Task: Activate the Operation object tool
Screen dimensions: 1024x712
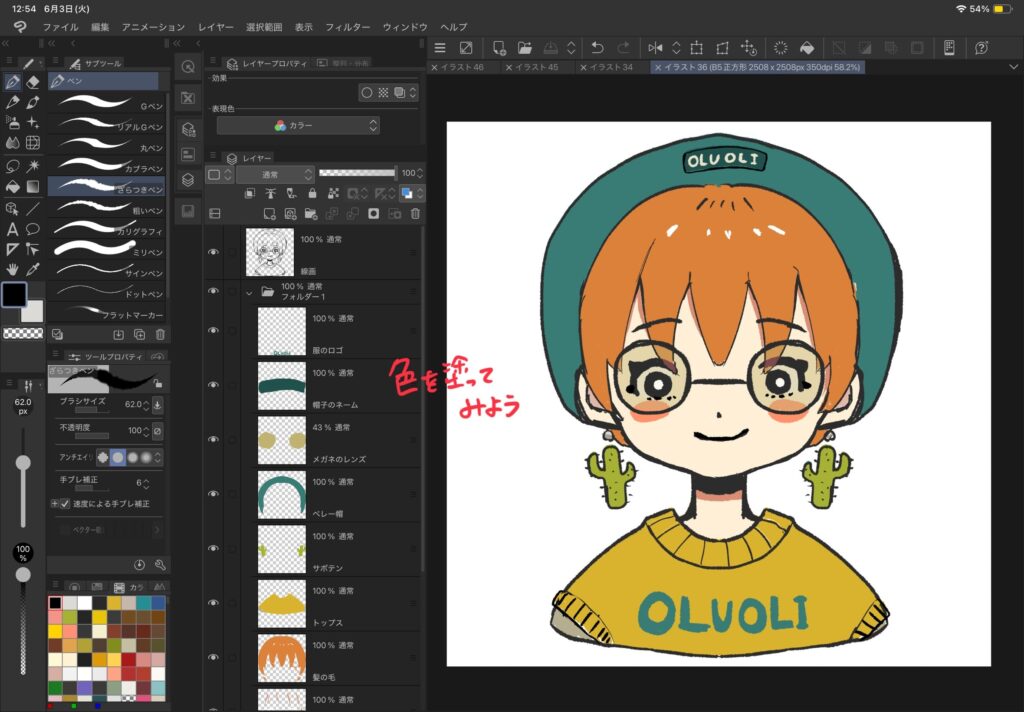Action: [x=12, y=209]
